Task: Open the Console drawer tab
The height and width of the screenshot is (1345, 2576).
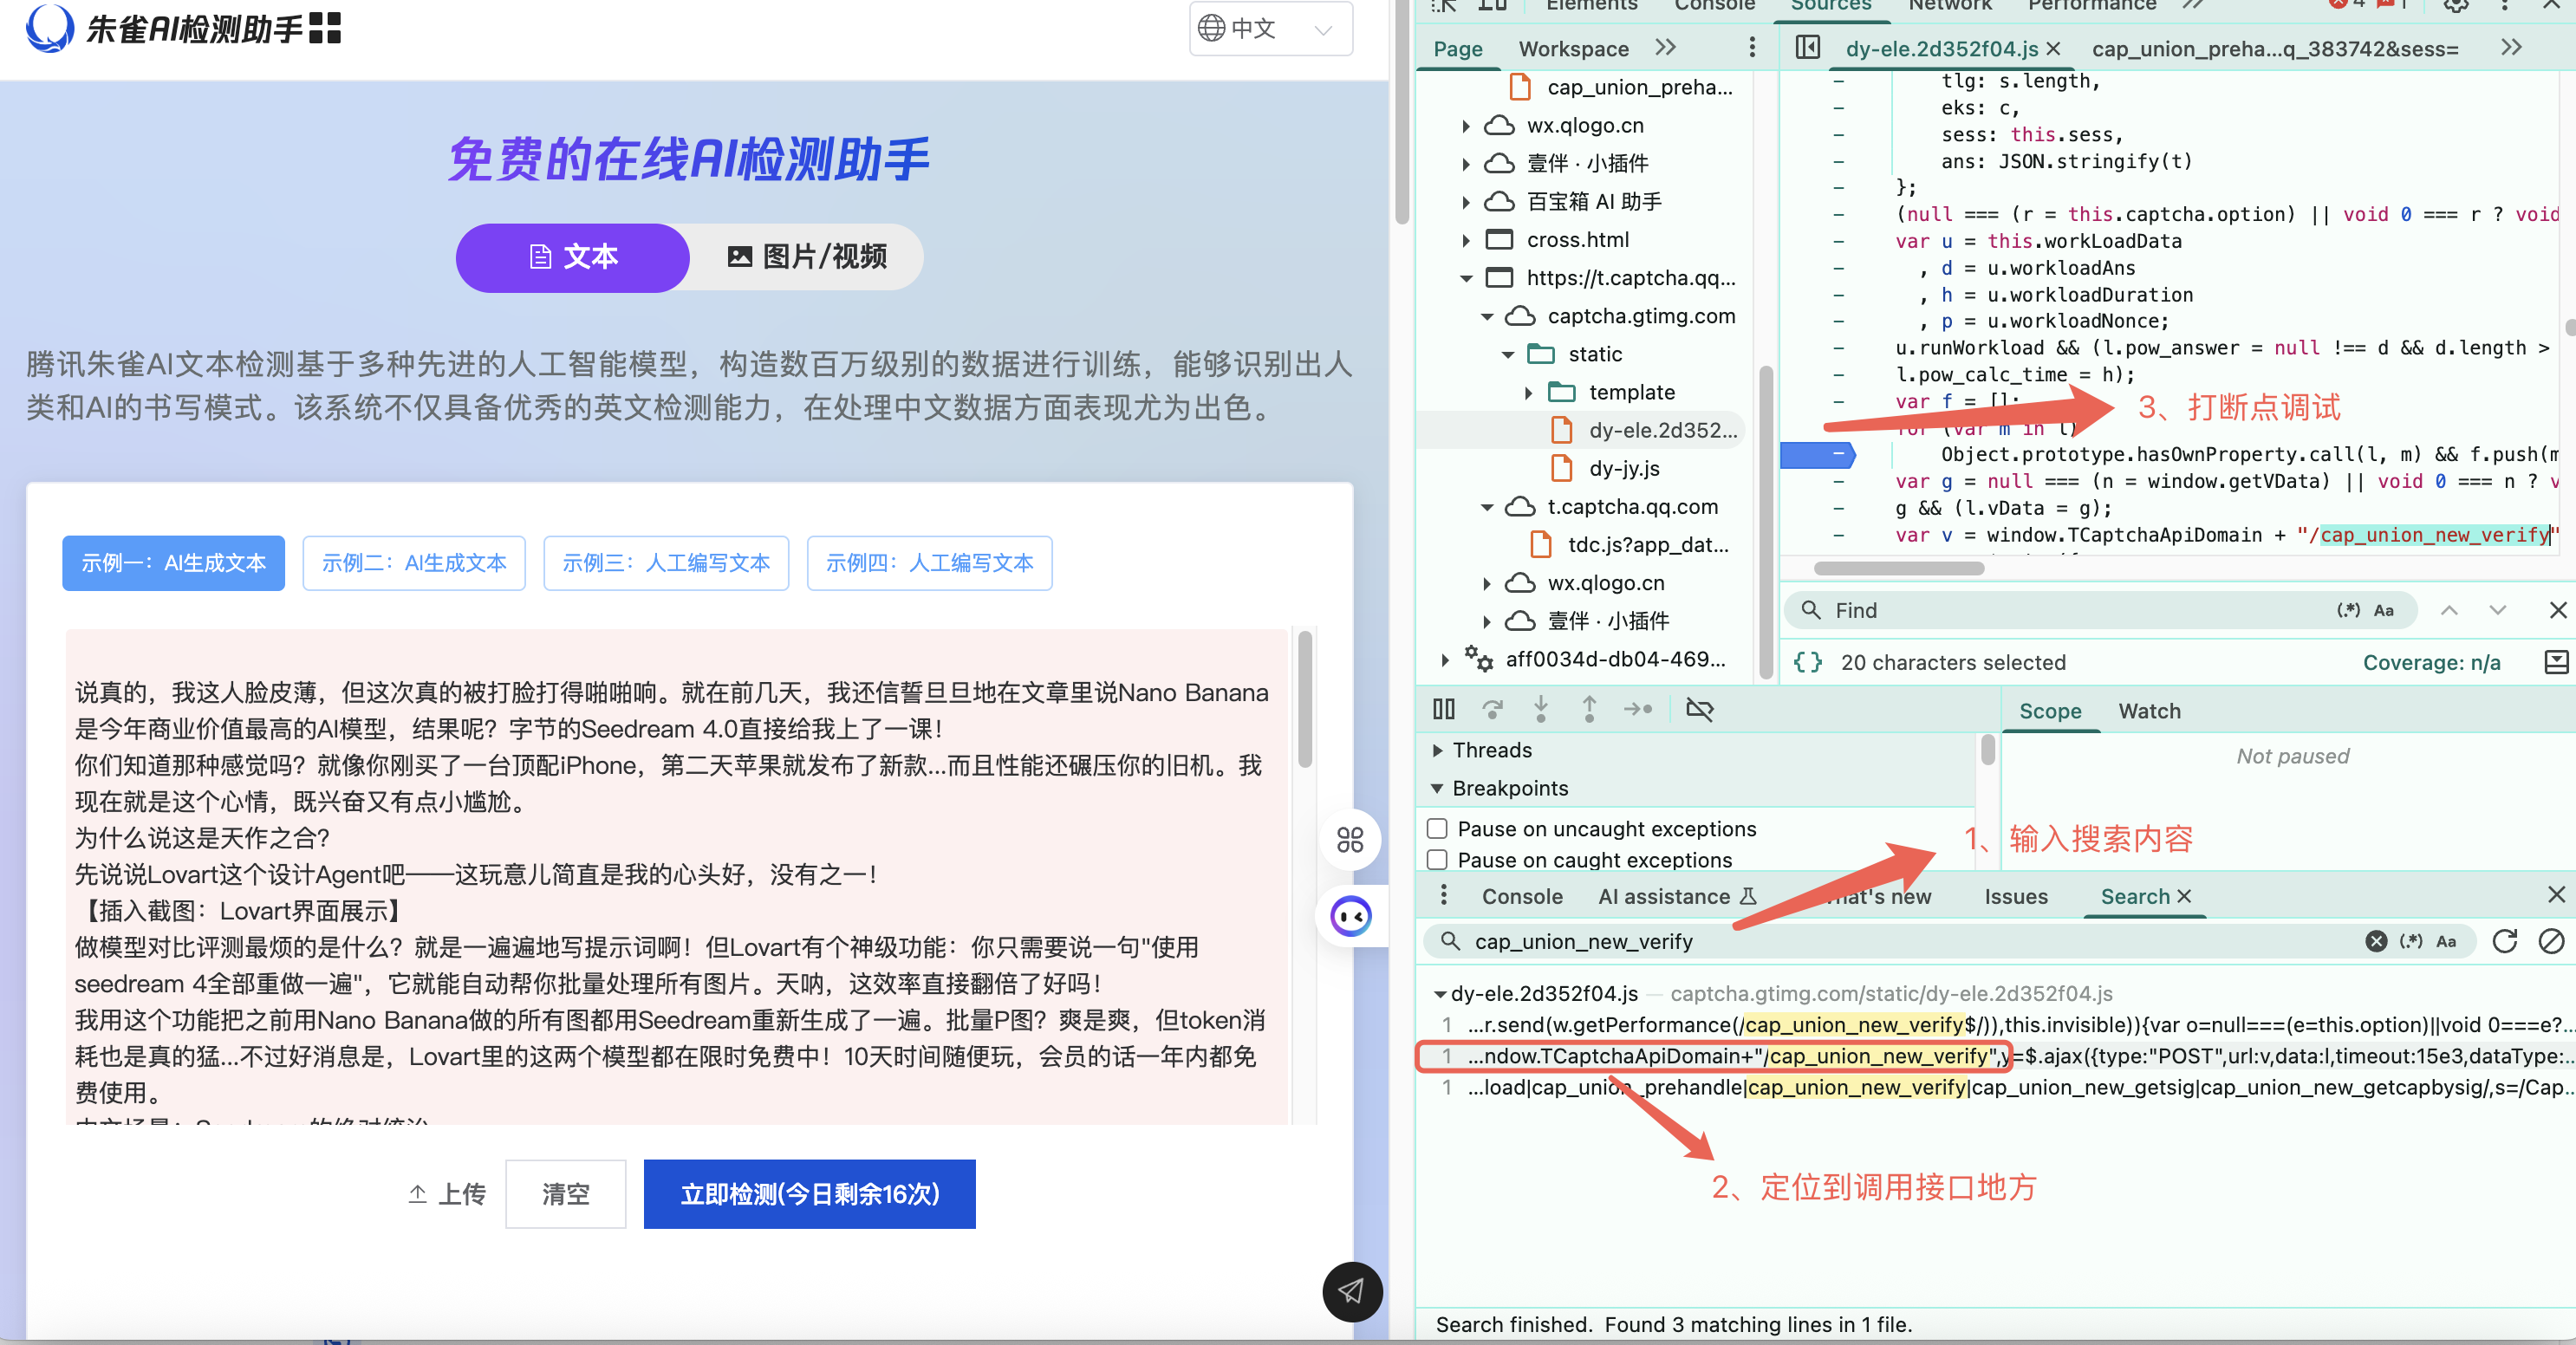Action: click(1521, 896)
